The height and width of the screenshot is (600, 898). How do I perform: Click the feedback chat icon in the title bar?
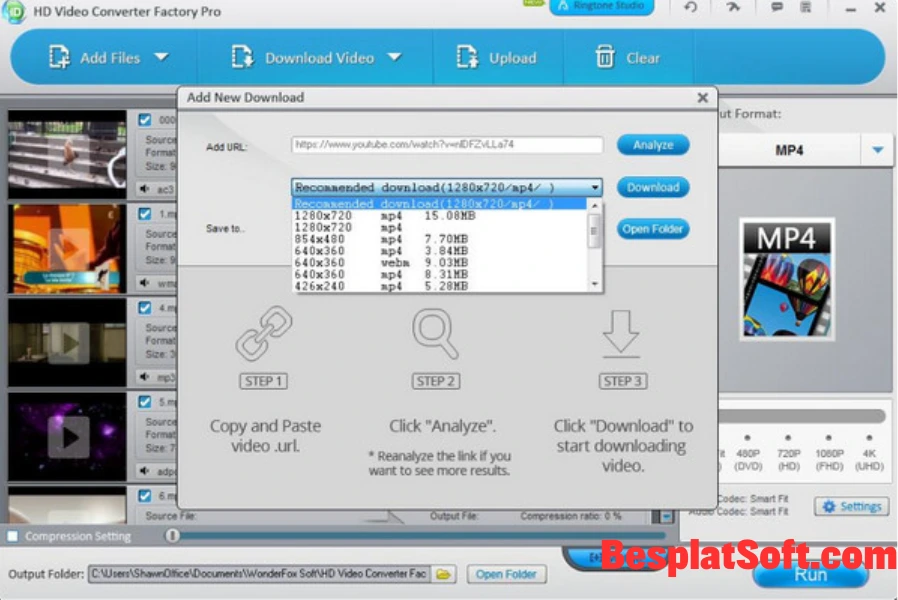(x=777, y=8)
